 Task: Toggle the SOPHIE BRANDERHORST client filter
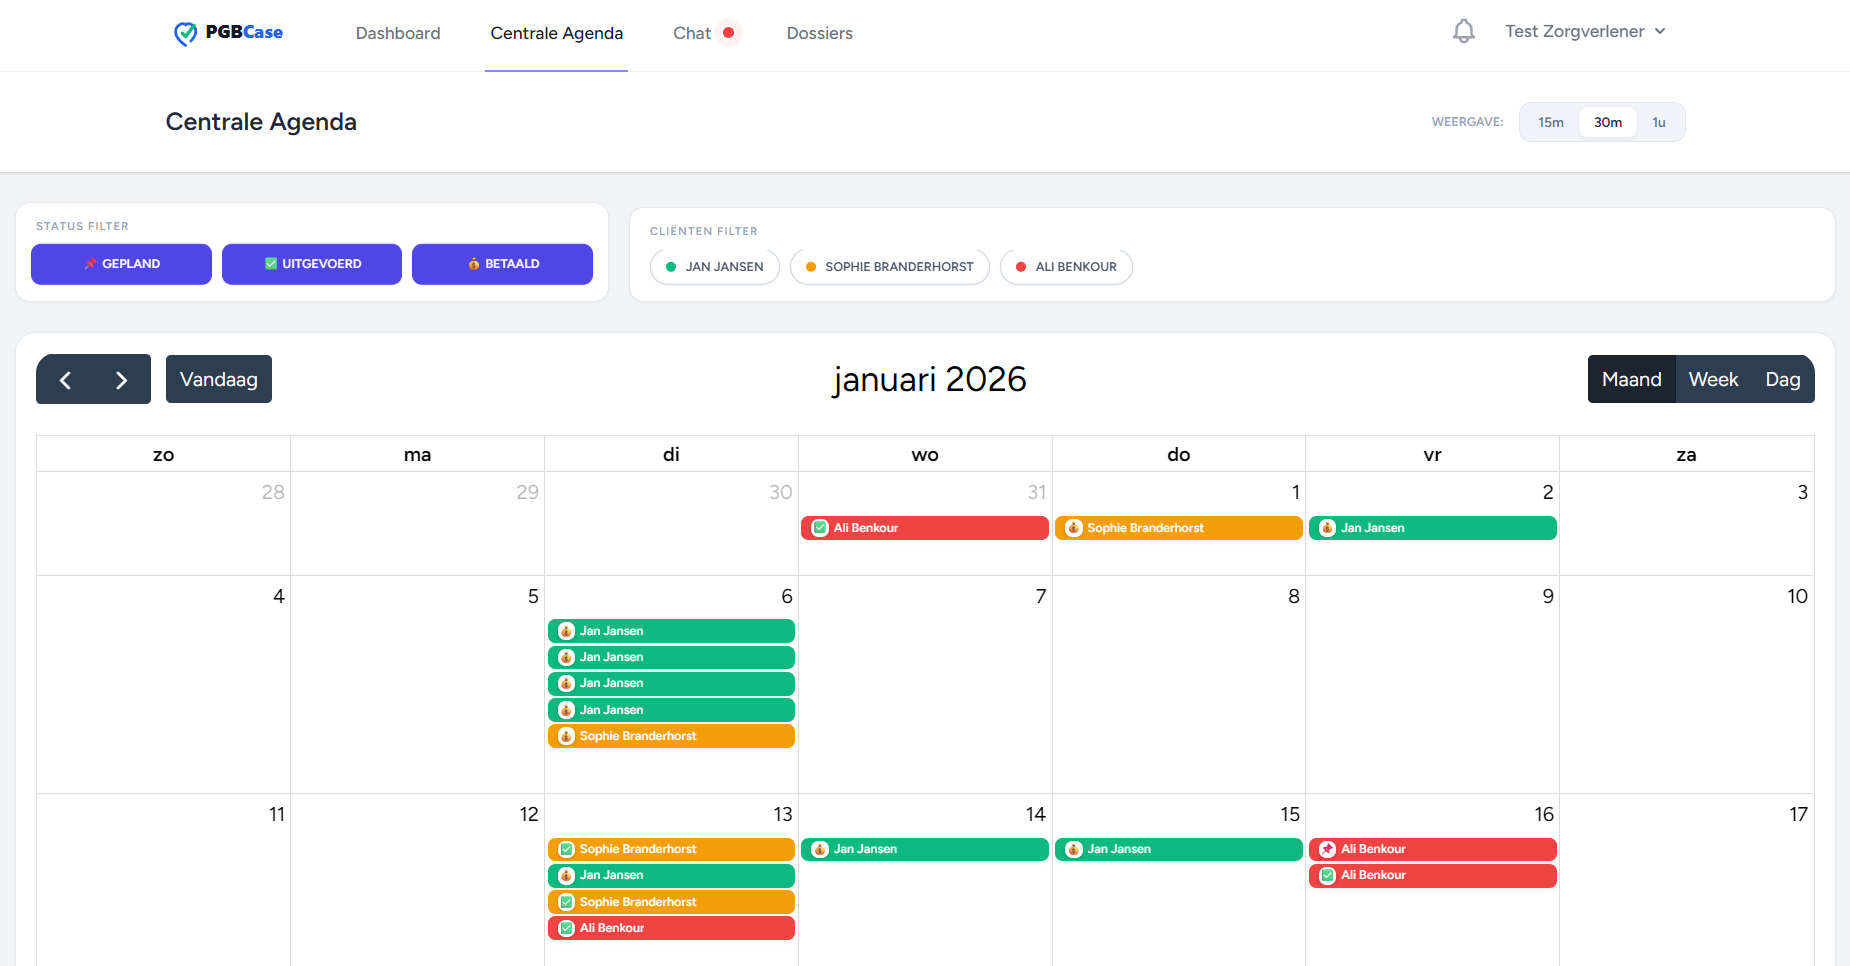tap(889, 267)
